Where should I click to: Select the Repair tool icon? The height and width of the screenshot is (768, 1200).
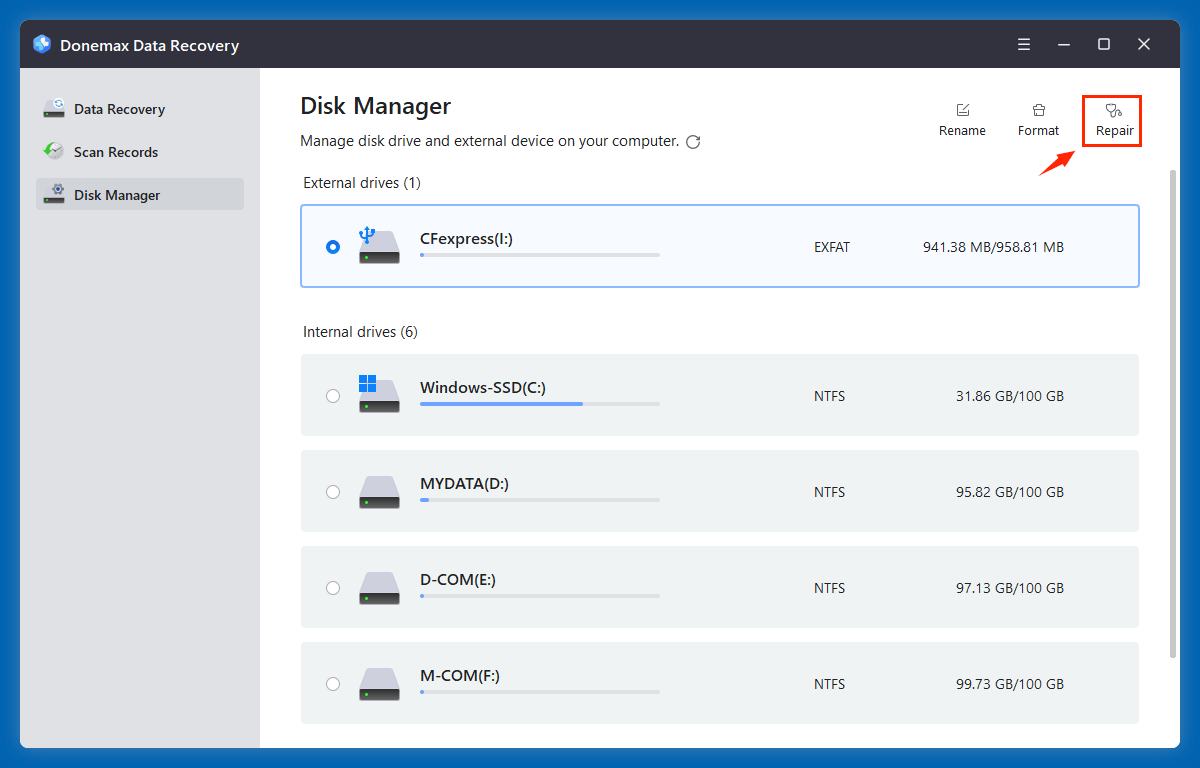pos(1112,110)
